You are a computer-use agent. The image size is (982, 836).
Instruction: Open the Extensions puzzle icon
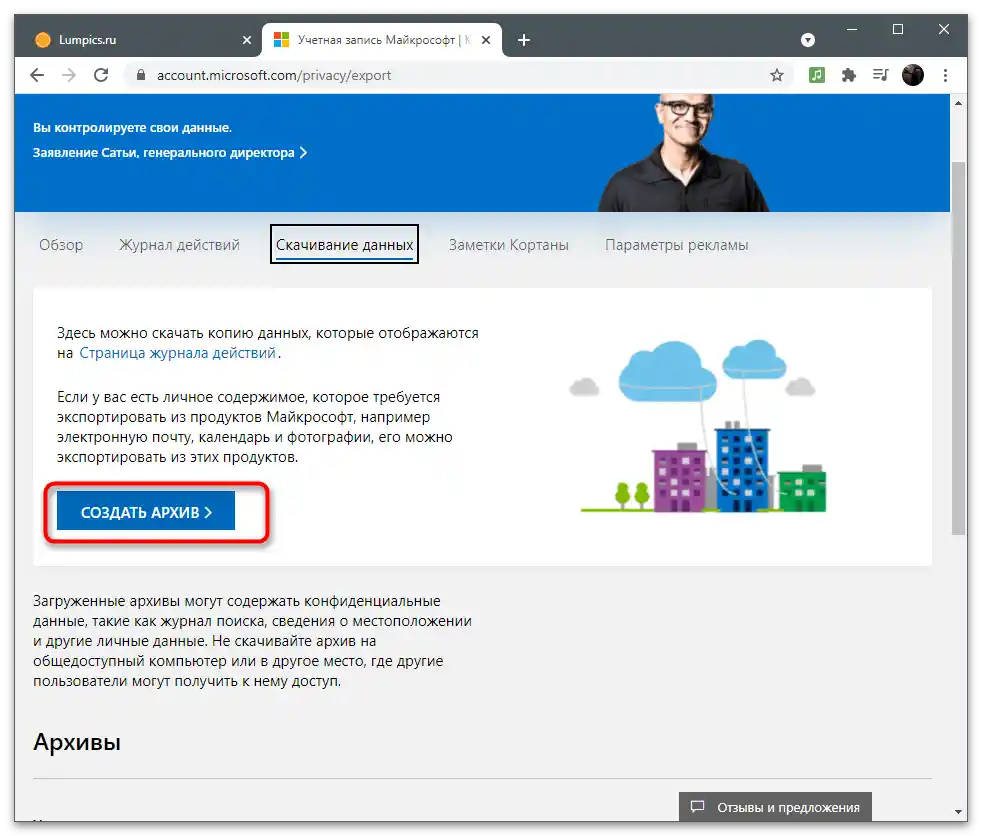pos(849,75)
